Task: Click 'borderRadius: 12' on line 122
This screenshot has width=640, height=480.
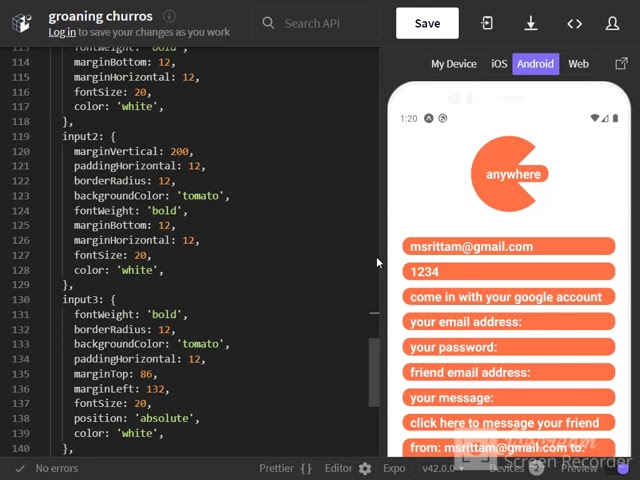Action: pos(122,181)
